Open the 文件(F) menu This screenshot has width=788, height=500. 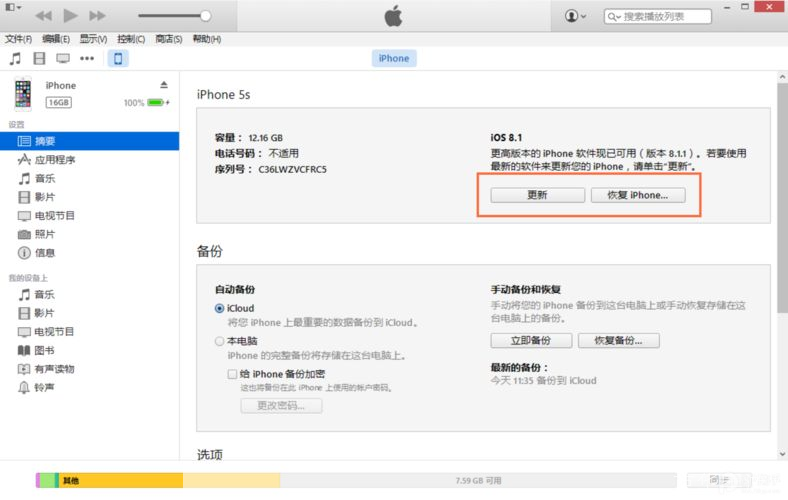point(18,39)
